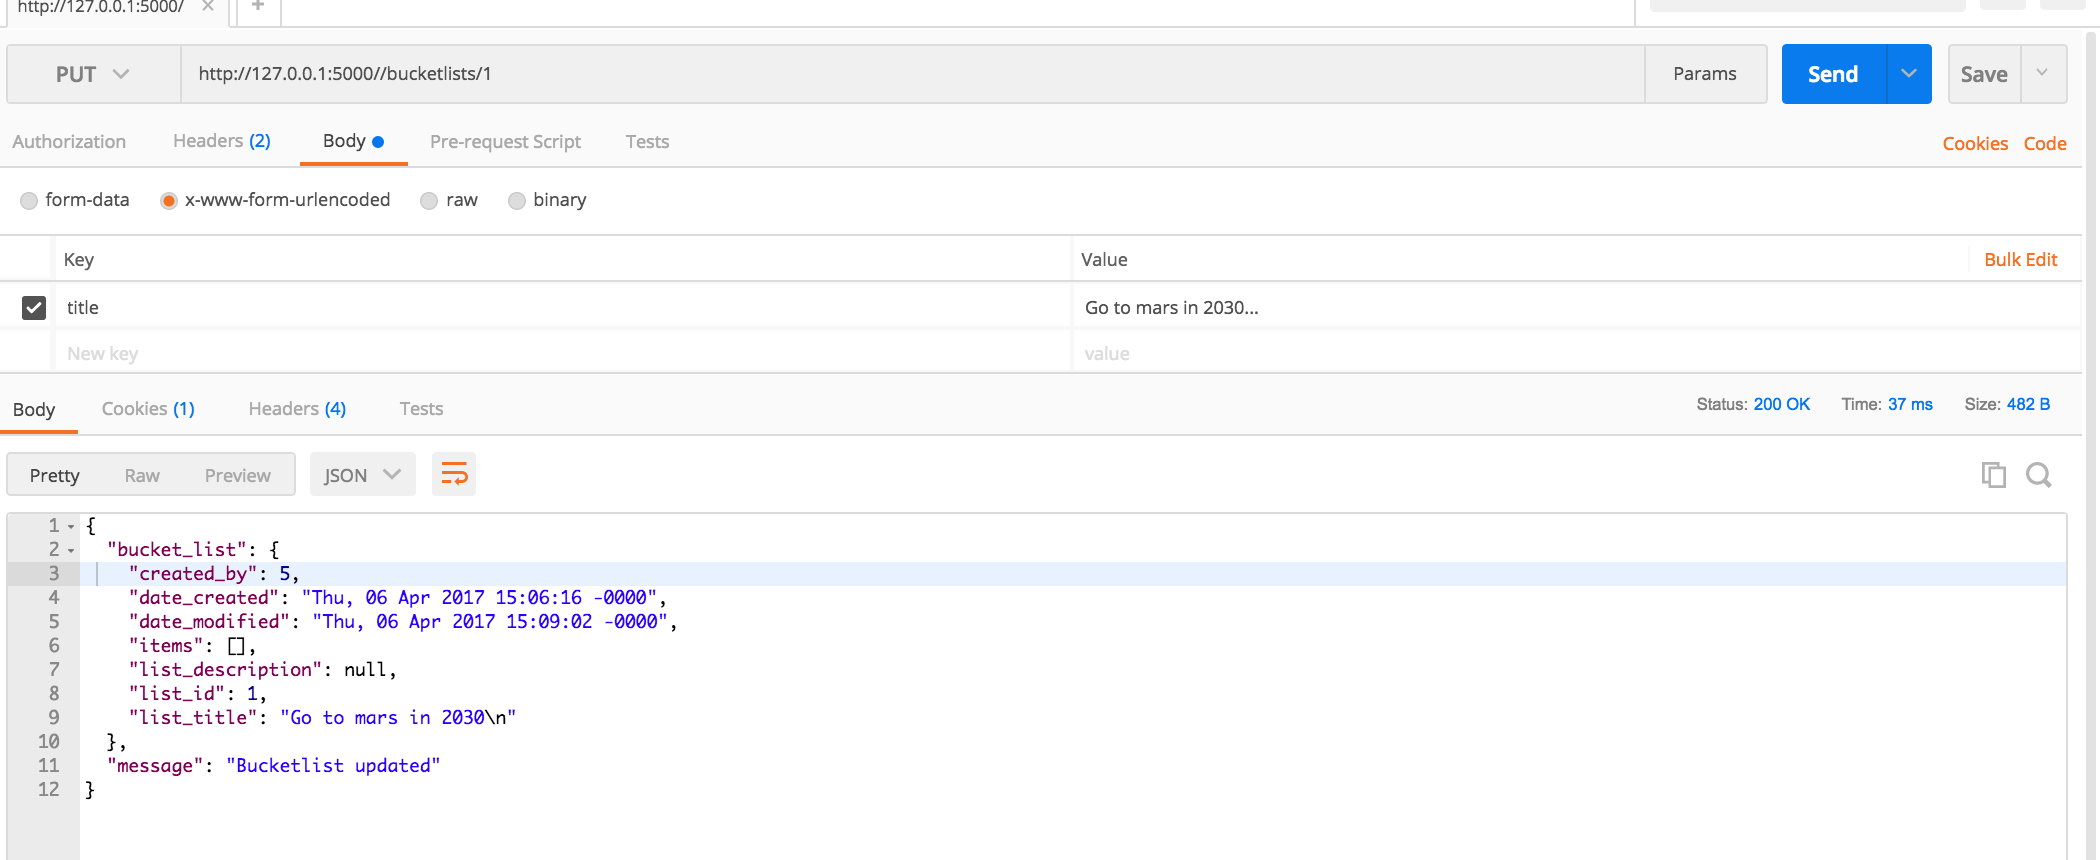Add a new request tab with plus
The height and width of the screenshot is (860, 2100).
coord(258,6)
